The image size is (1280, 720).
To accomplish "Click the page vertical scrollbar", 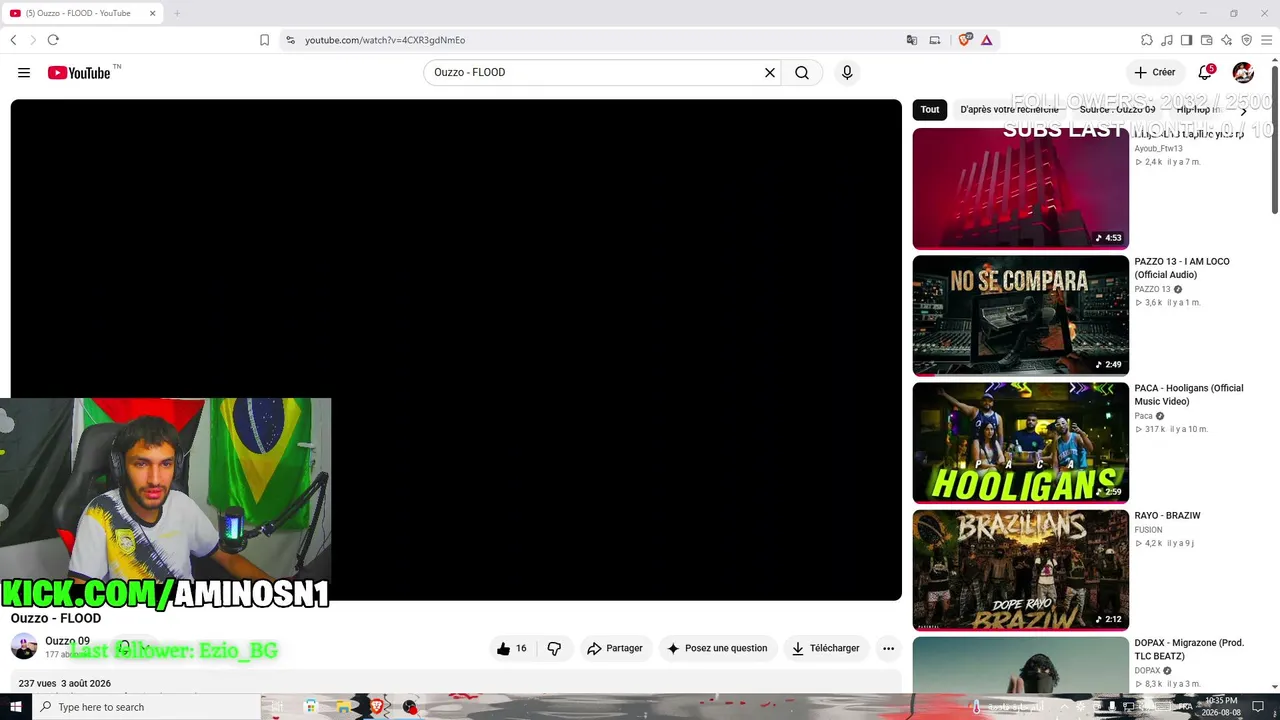I will click(1275, 140).
